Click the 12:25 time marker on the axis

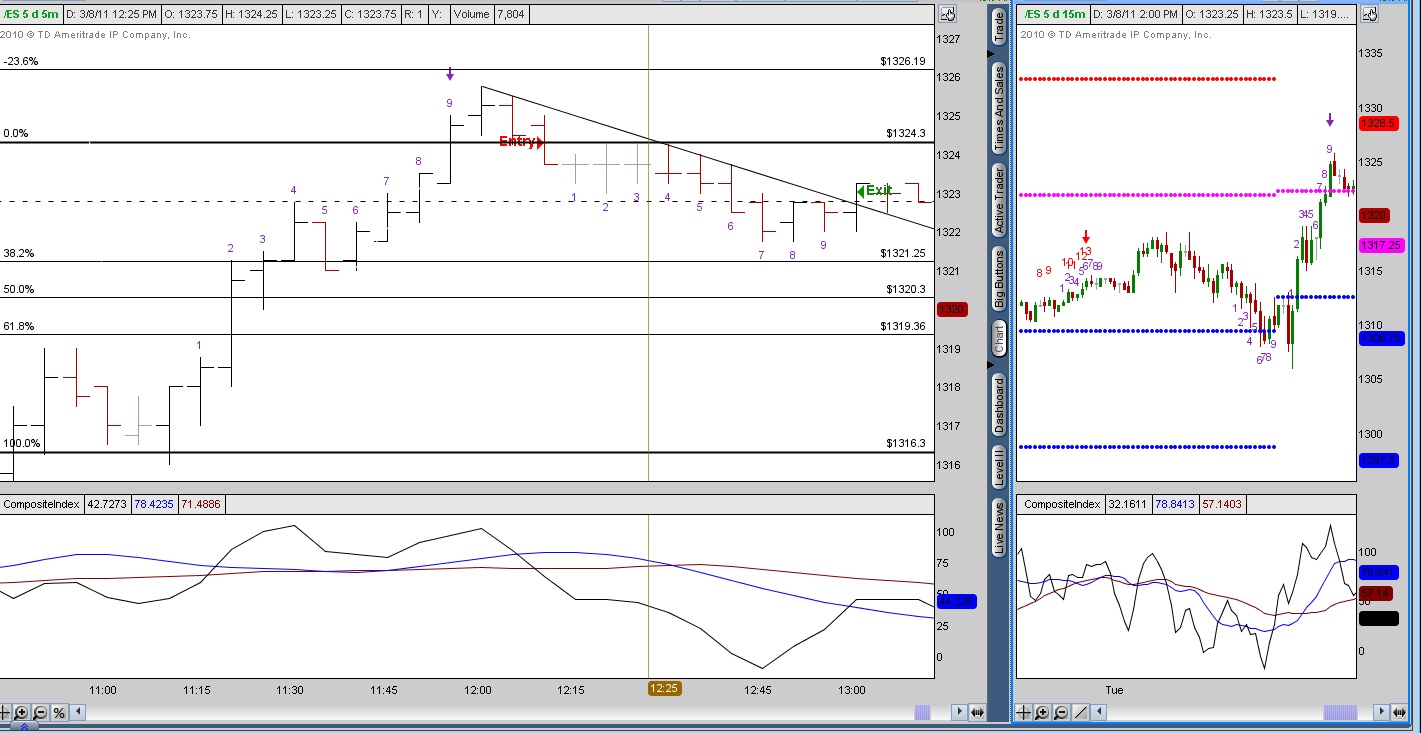664,689
